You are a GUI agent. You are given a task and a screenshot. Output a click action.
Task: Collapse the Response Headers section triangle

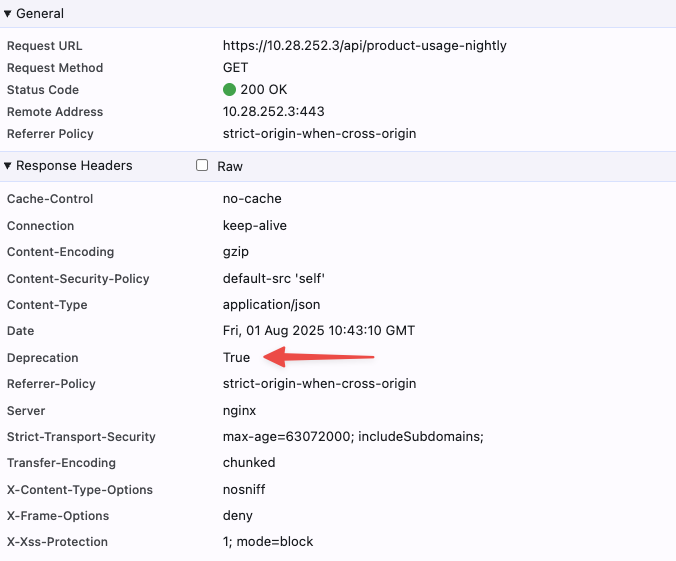8,166
